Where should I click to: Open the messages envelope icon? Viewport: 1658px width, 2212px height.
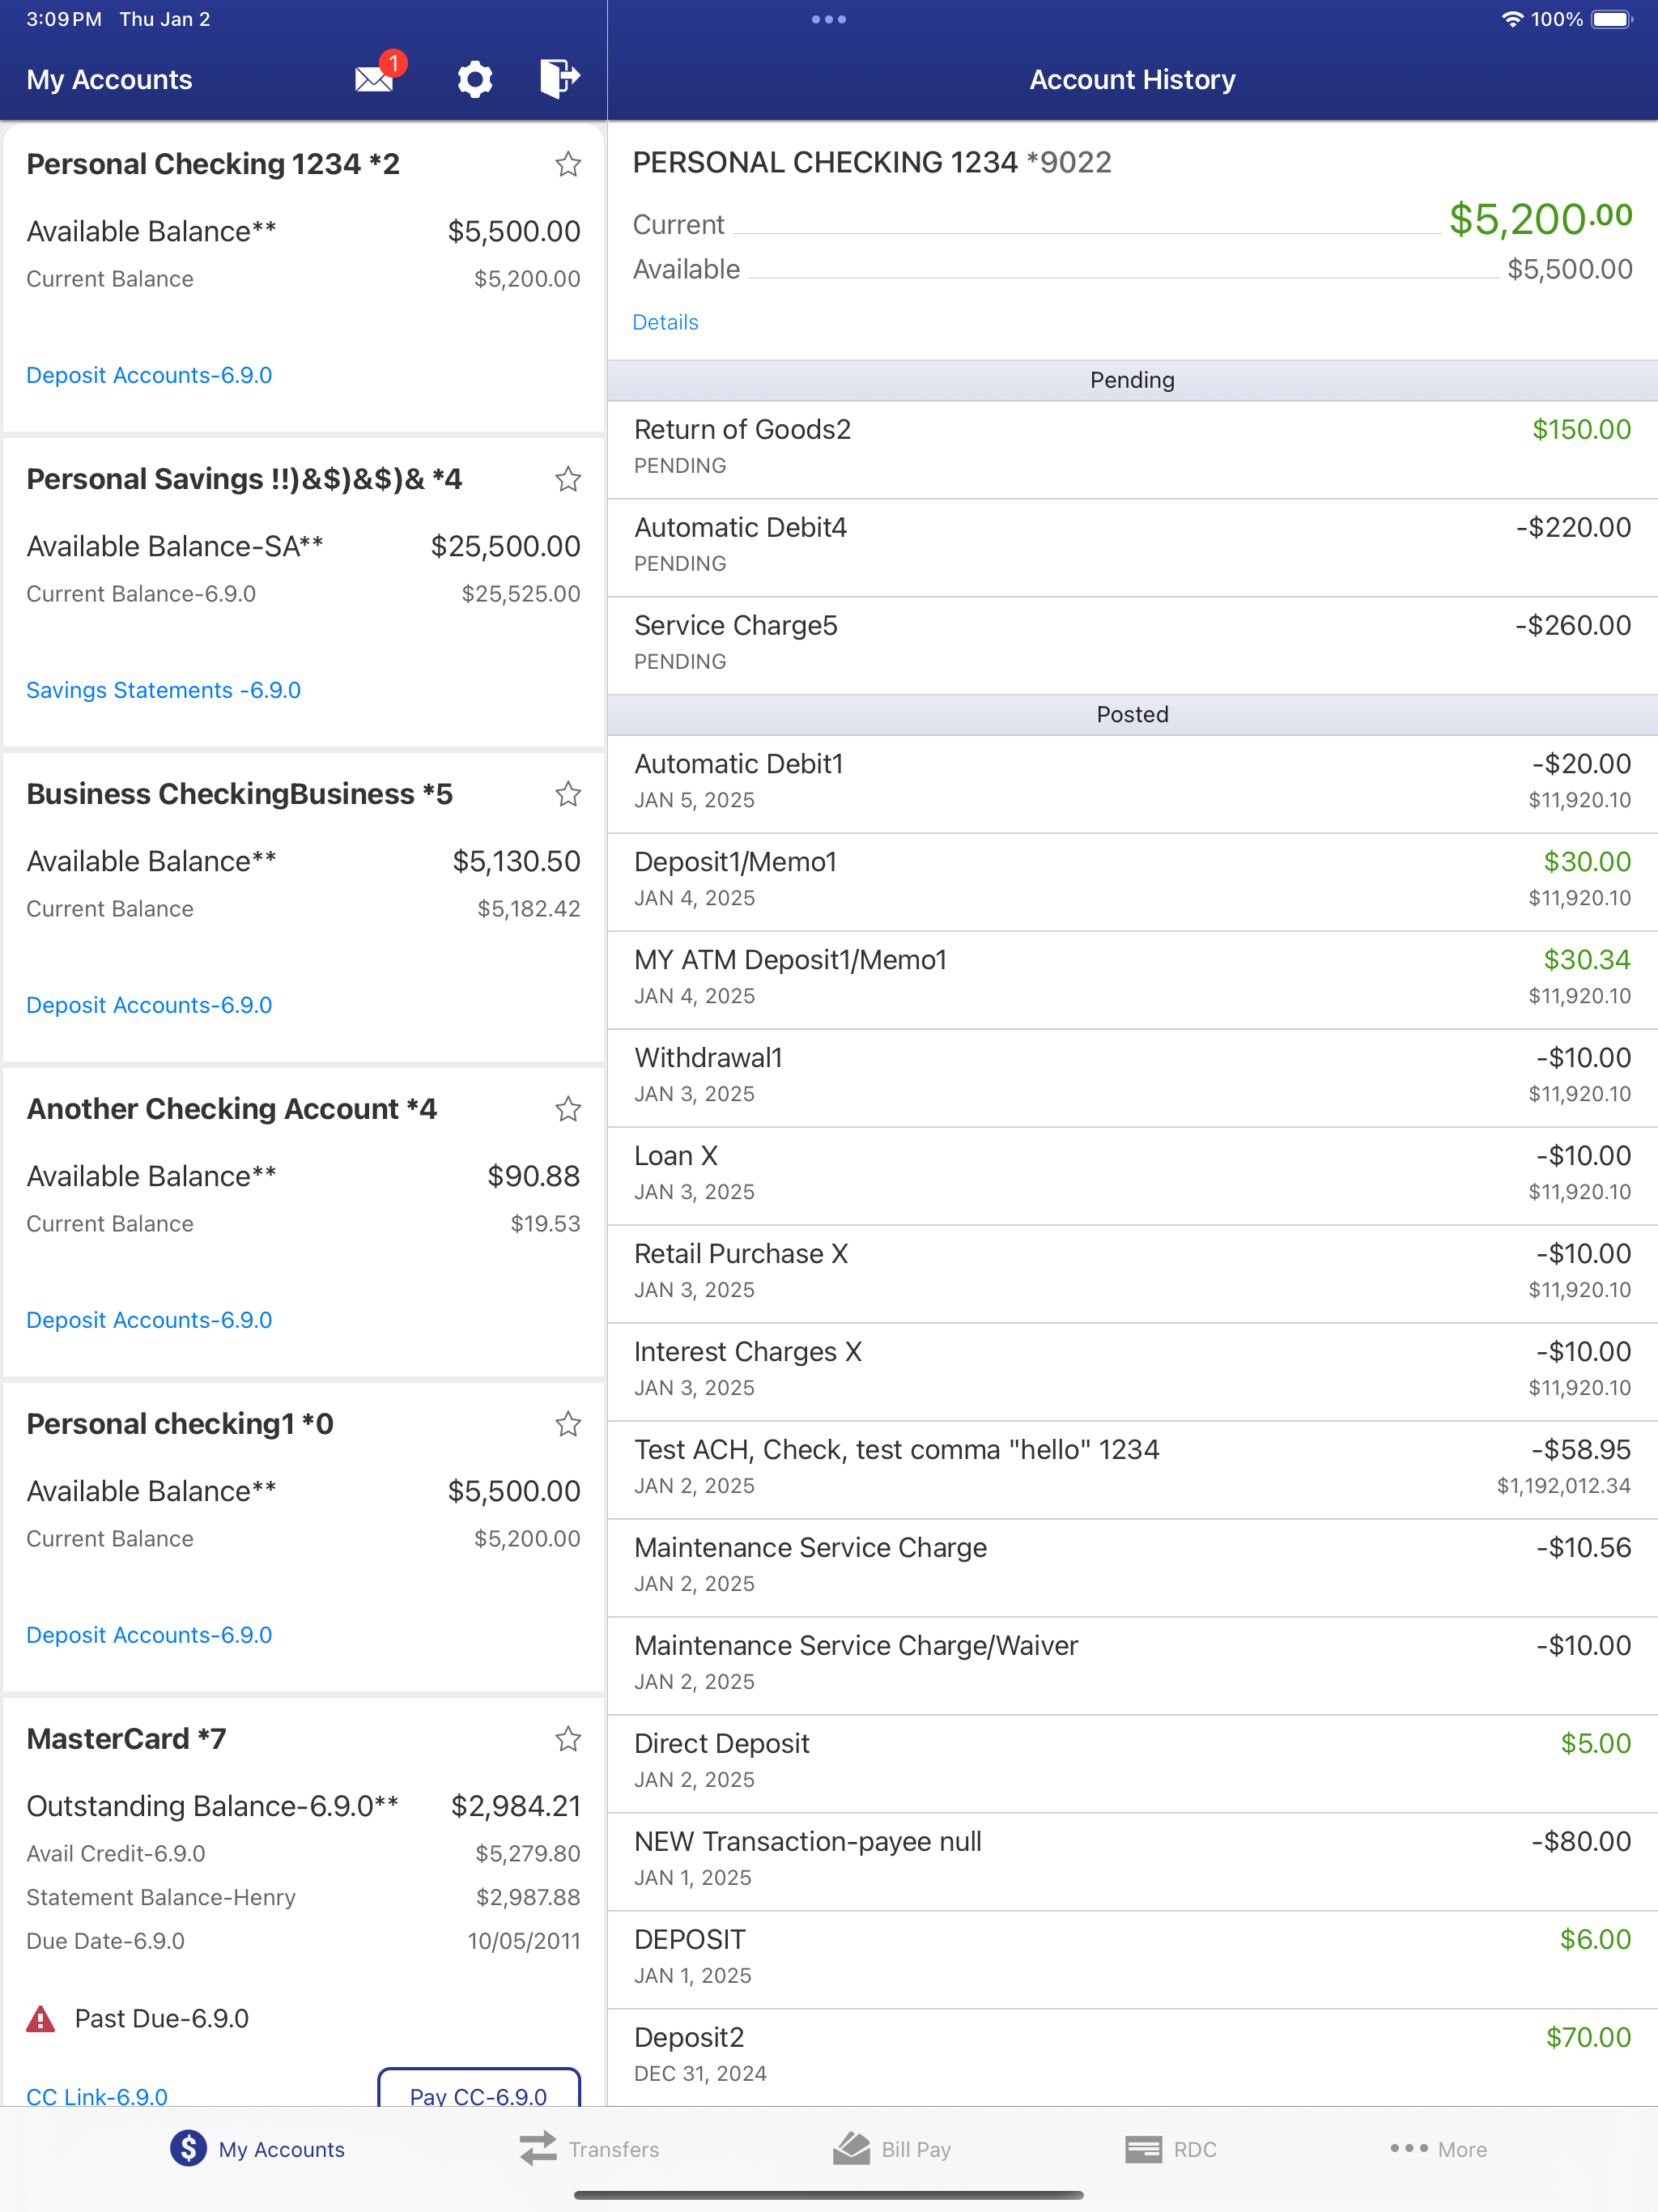375,78
